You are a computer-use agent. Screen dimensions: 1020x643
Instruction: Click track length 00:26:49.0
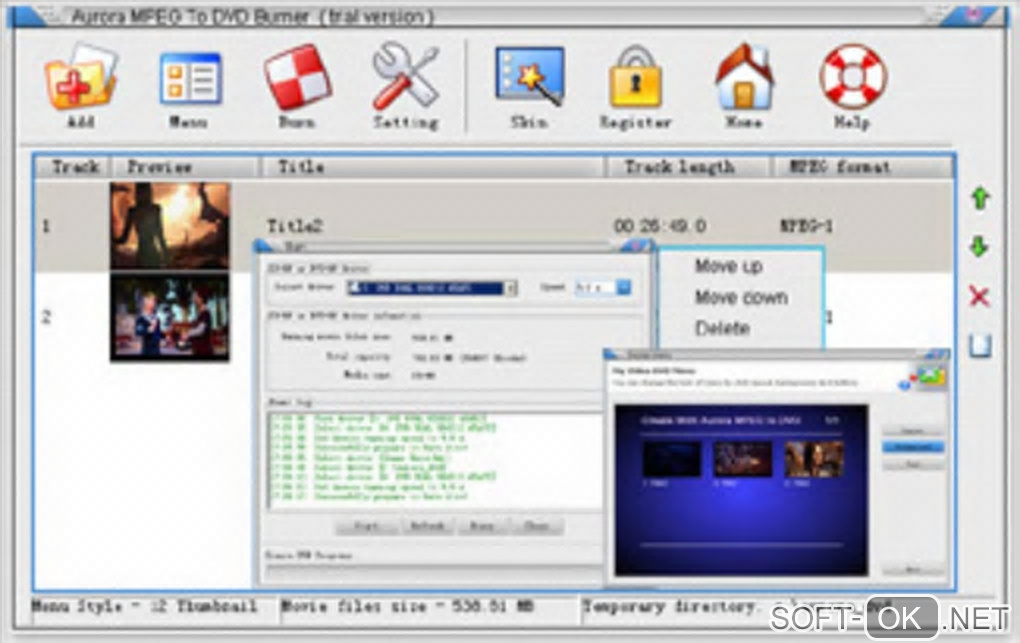(660, 226)
